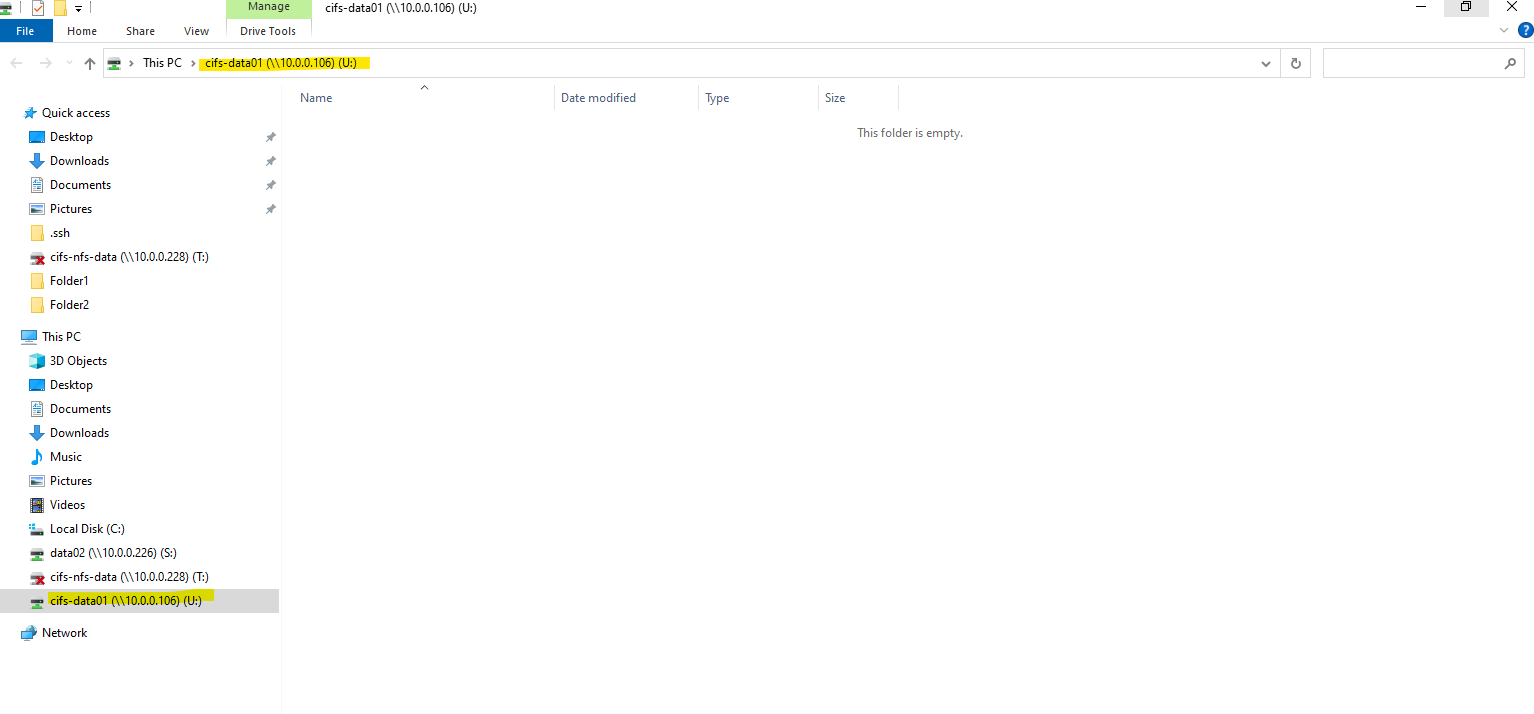Viewport: 1534px width, 714px height.
Task: Click the pin icon beside Documents
Action: click(x=270, y=185)
